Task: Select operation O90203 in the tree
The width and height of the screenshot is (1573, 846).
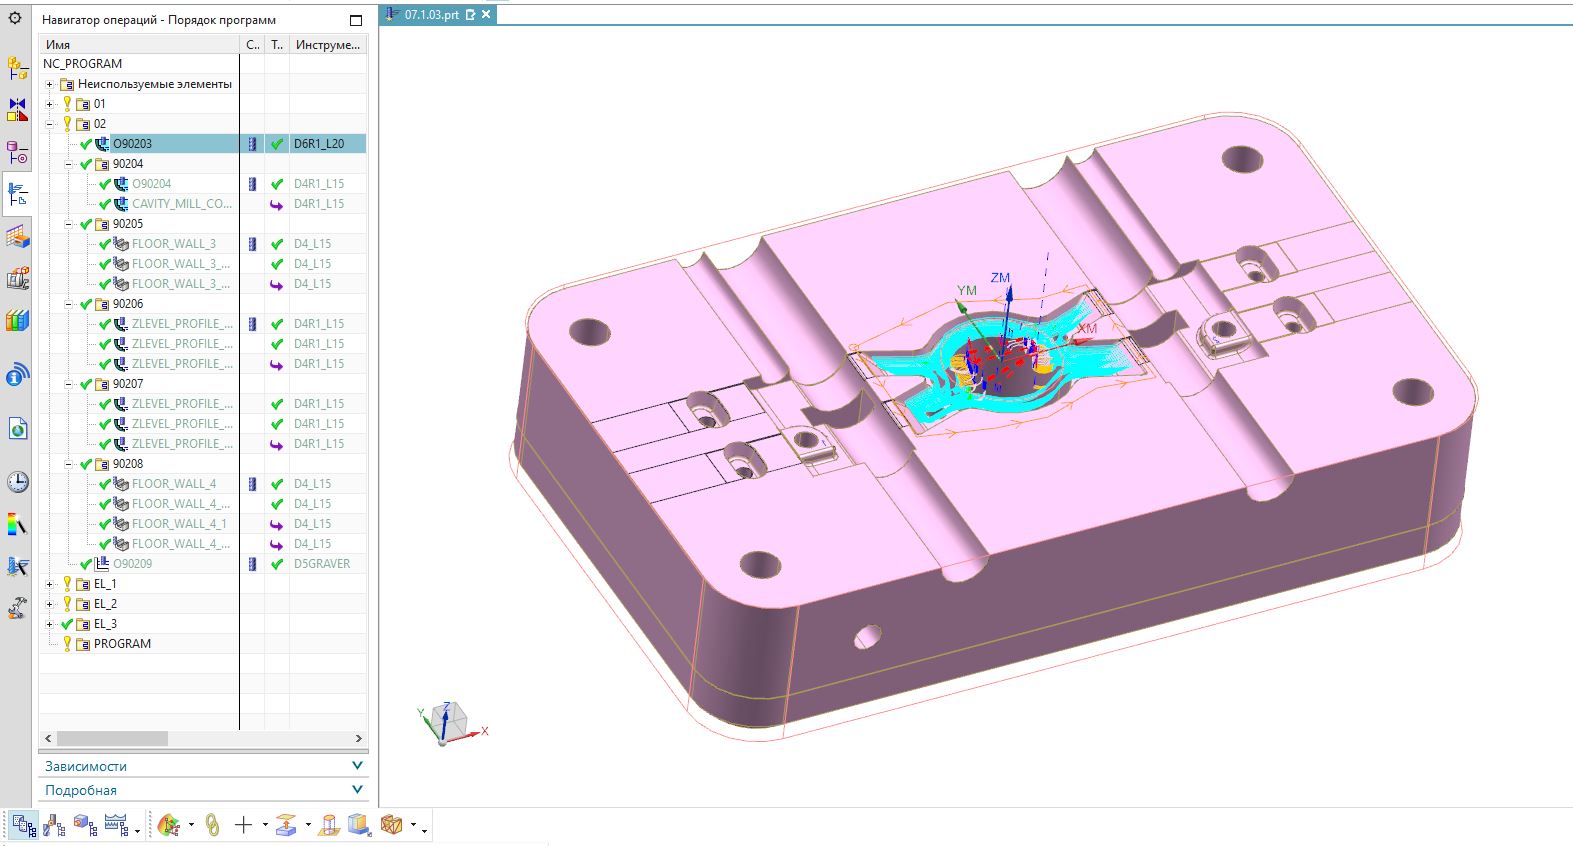Action: tap(132, 144)
